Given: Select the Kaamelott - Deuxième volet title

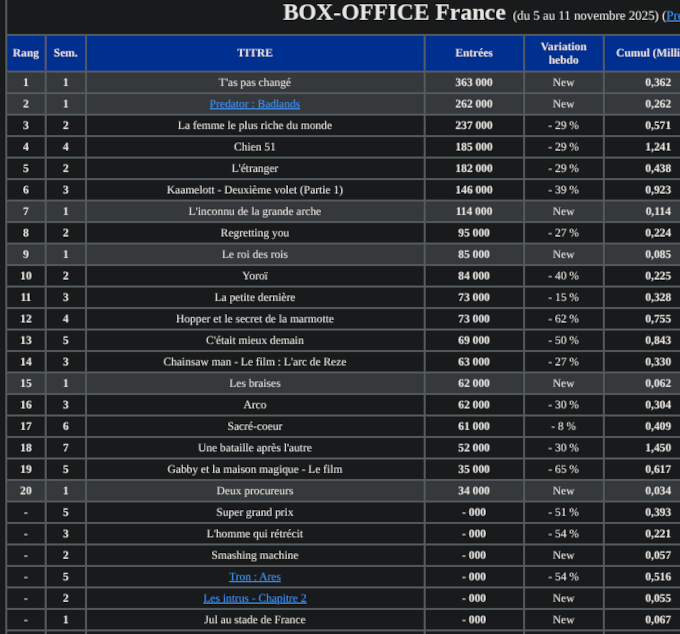Looking at the screenshot, I should (254, 190).
